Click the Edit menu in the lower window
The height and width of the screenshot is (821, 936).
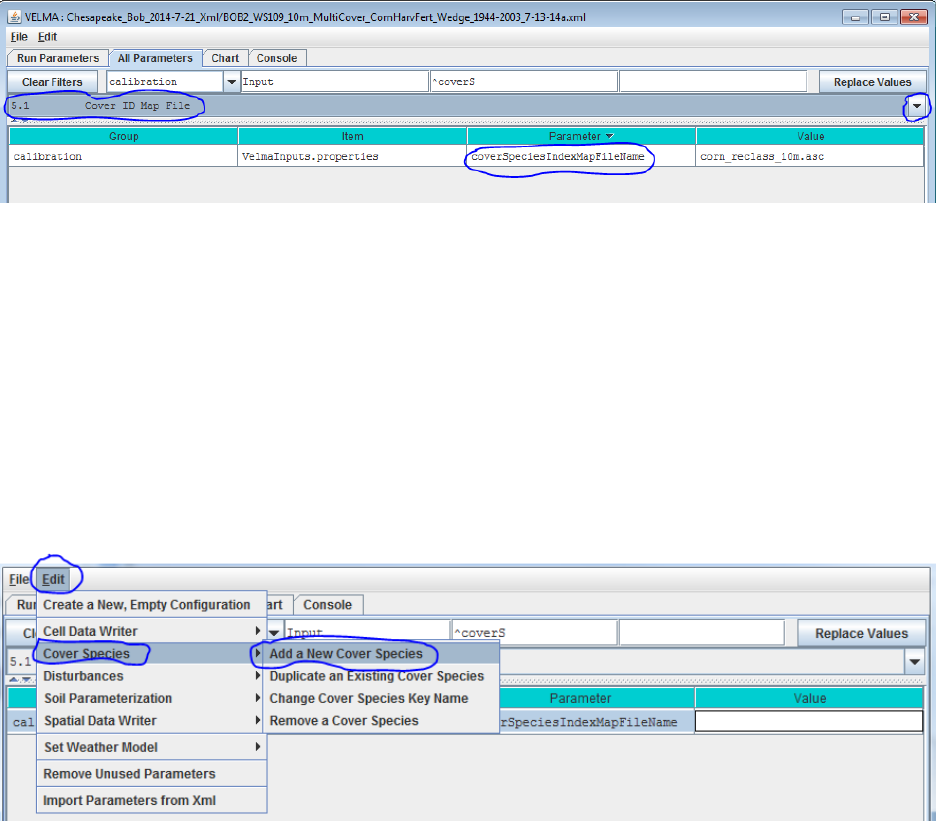[x=53, y=579]
